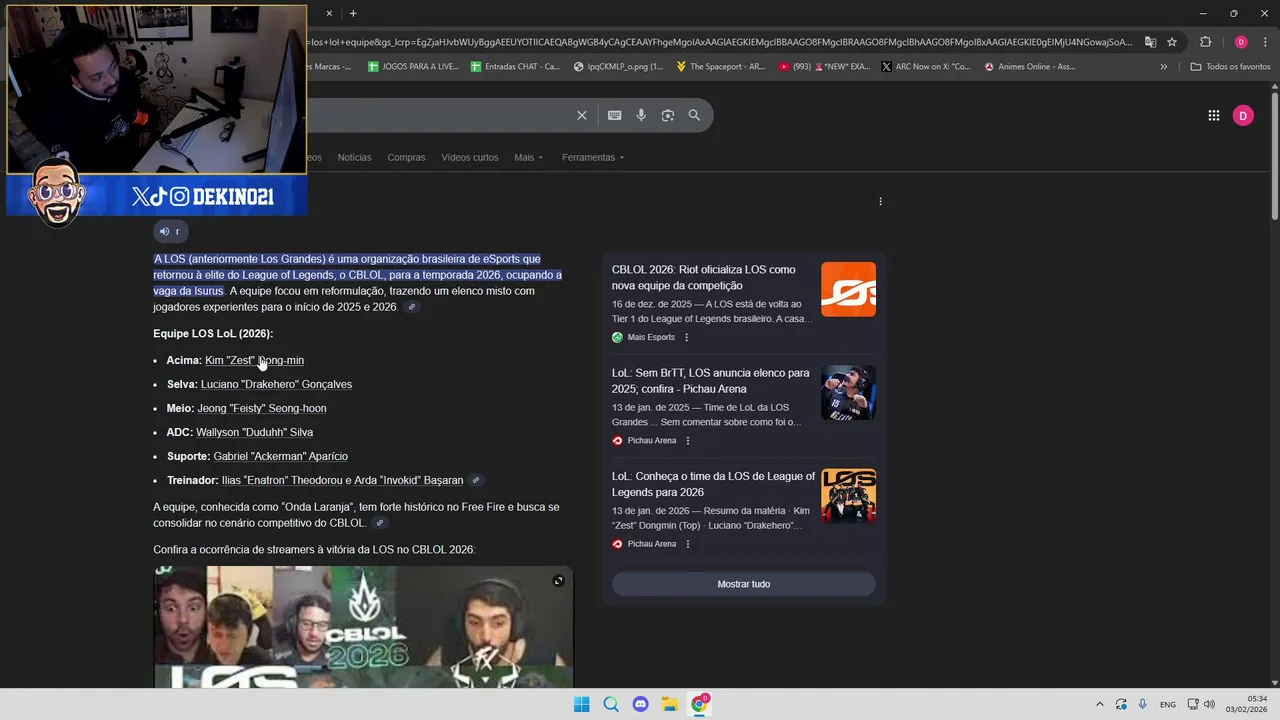Open File Explorer from the taskbar

(670, 704)
